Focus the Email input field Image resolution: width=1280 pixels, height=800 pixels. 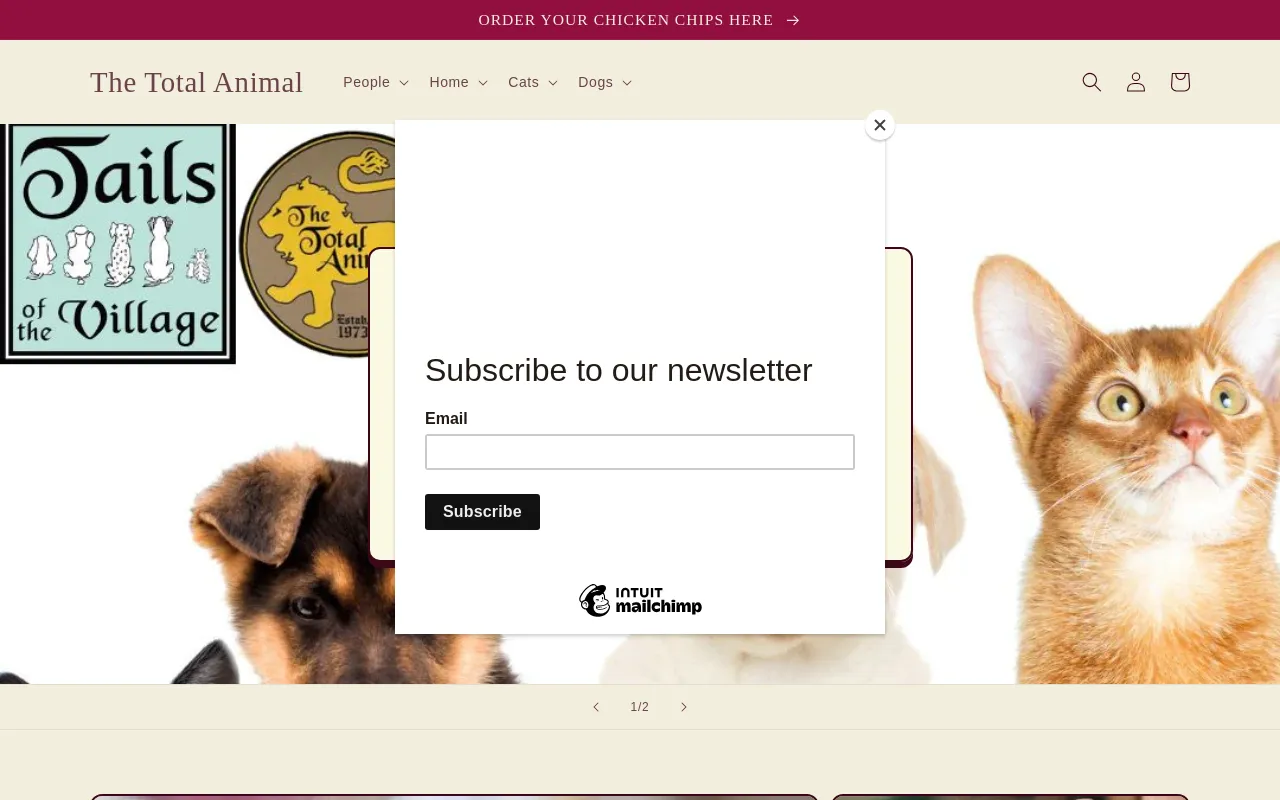click(x=640, y=452)
